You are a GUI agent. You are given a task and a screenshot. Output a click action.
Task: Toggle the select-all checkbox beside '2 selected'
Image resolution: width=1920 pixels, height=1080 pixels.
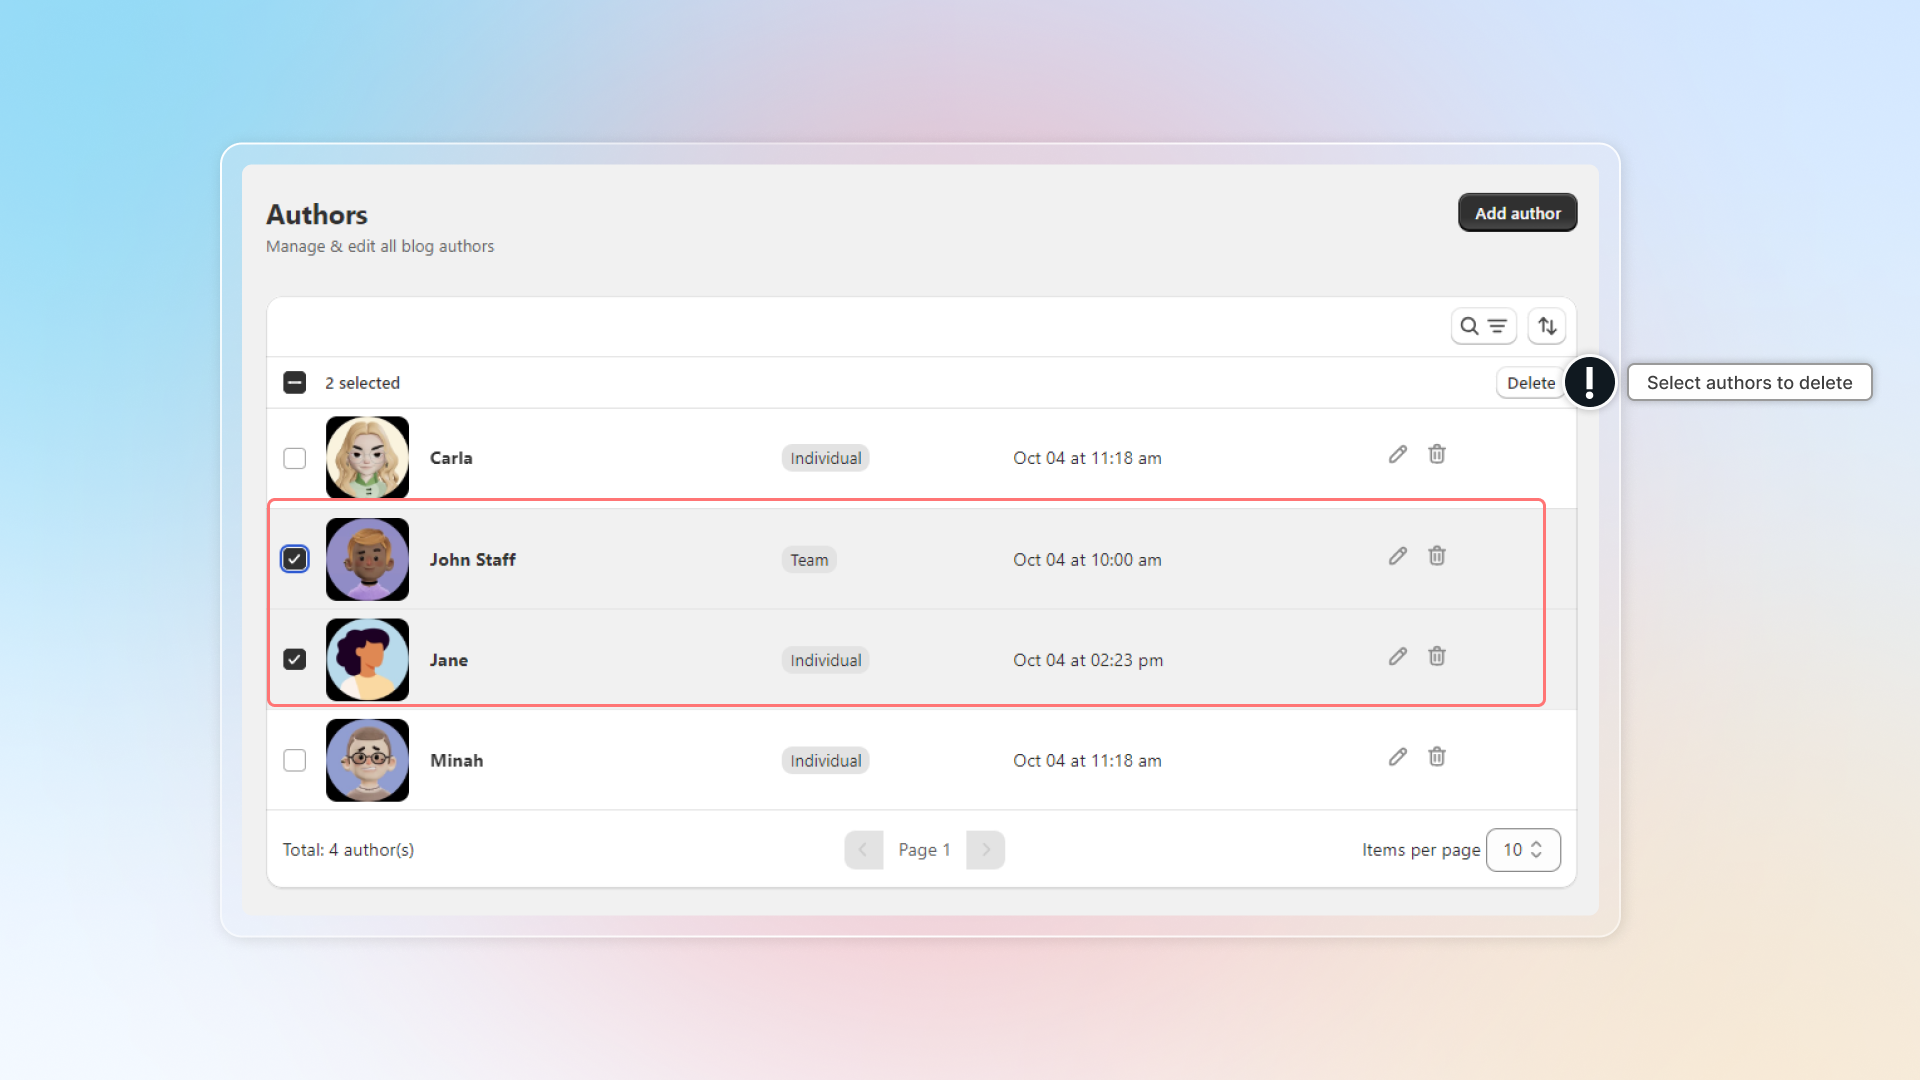[294, 383]
